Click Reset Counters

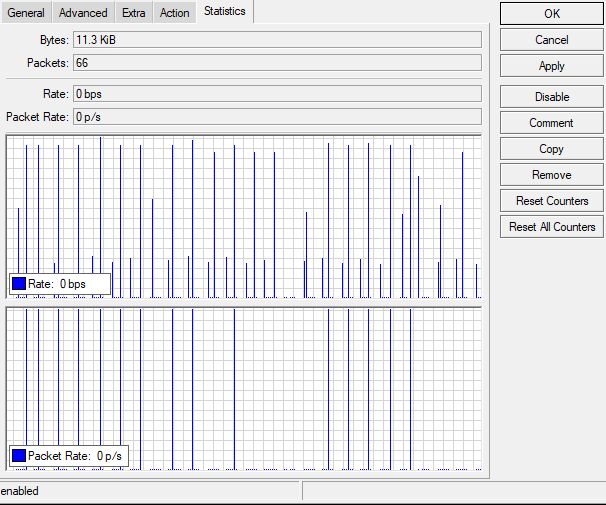[552, 201]
